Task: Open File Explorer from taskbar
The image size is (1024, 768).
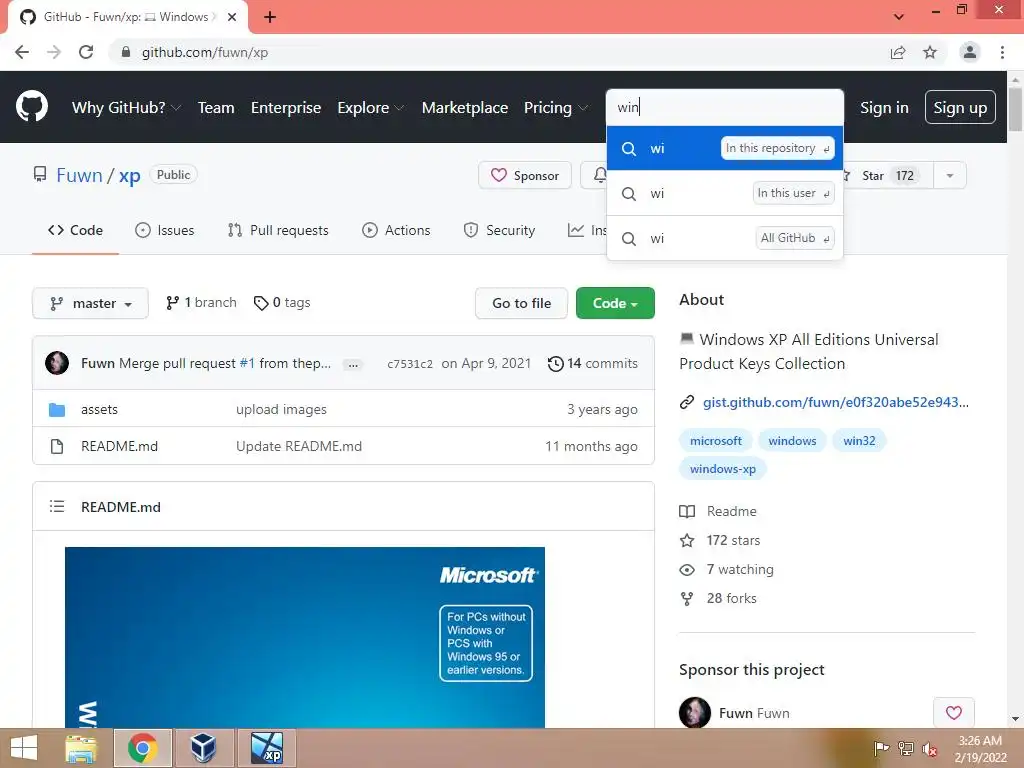Action: [80, 748]
